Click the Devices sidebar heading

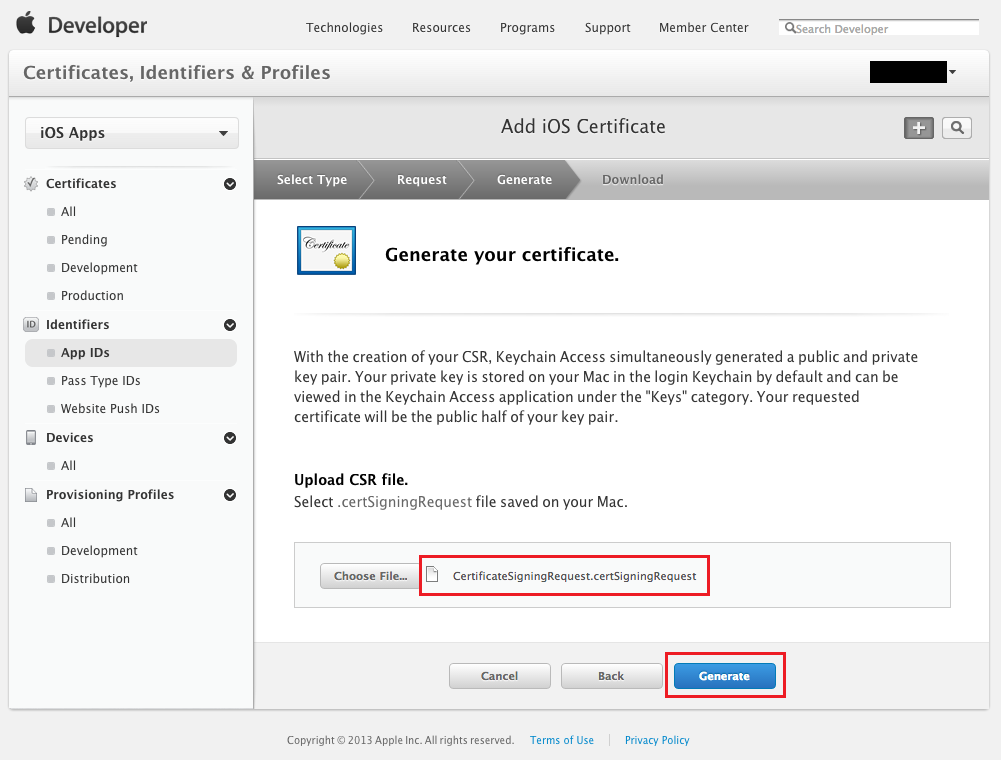click(70, 437)
